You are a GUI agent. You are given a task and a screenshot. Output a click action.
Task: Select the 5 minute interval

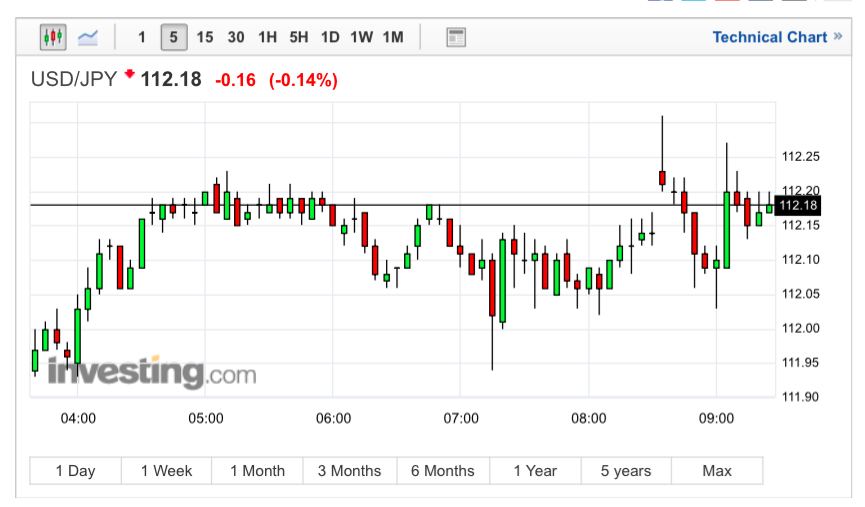173,38
